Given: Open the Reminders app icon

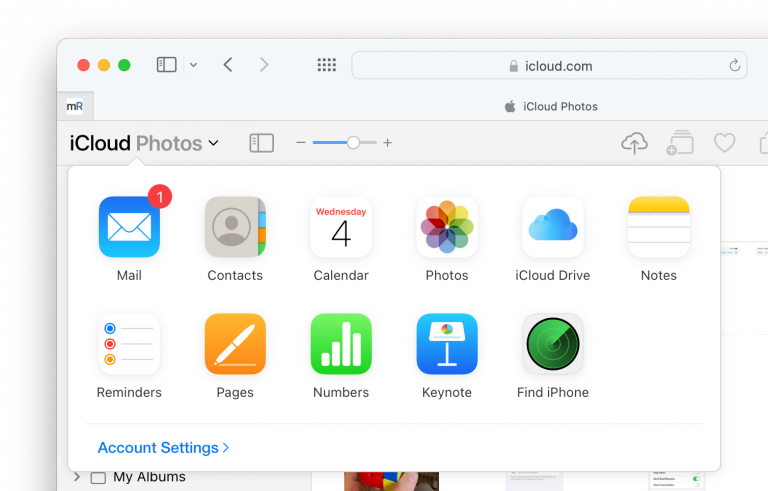Looking at the screenshot, I should [129, 344].
